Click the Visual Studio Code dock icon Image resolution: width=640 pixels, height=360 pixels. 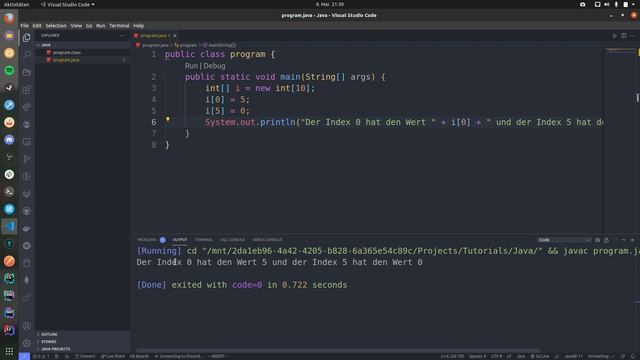(x=9, y=226)
